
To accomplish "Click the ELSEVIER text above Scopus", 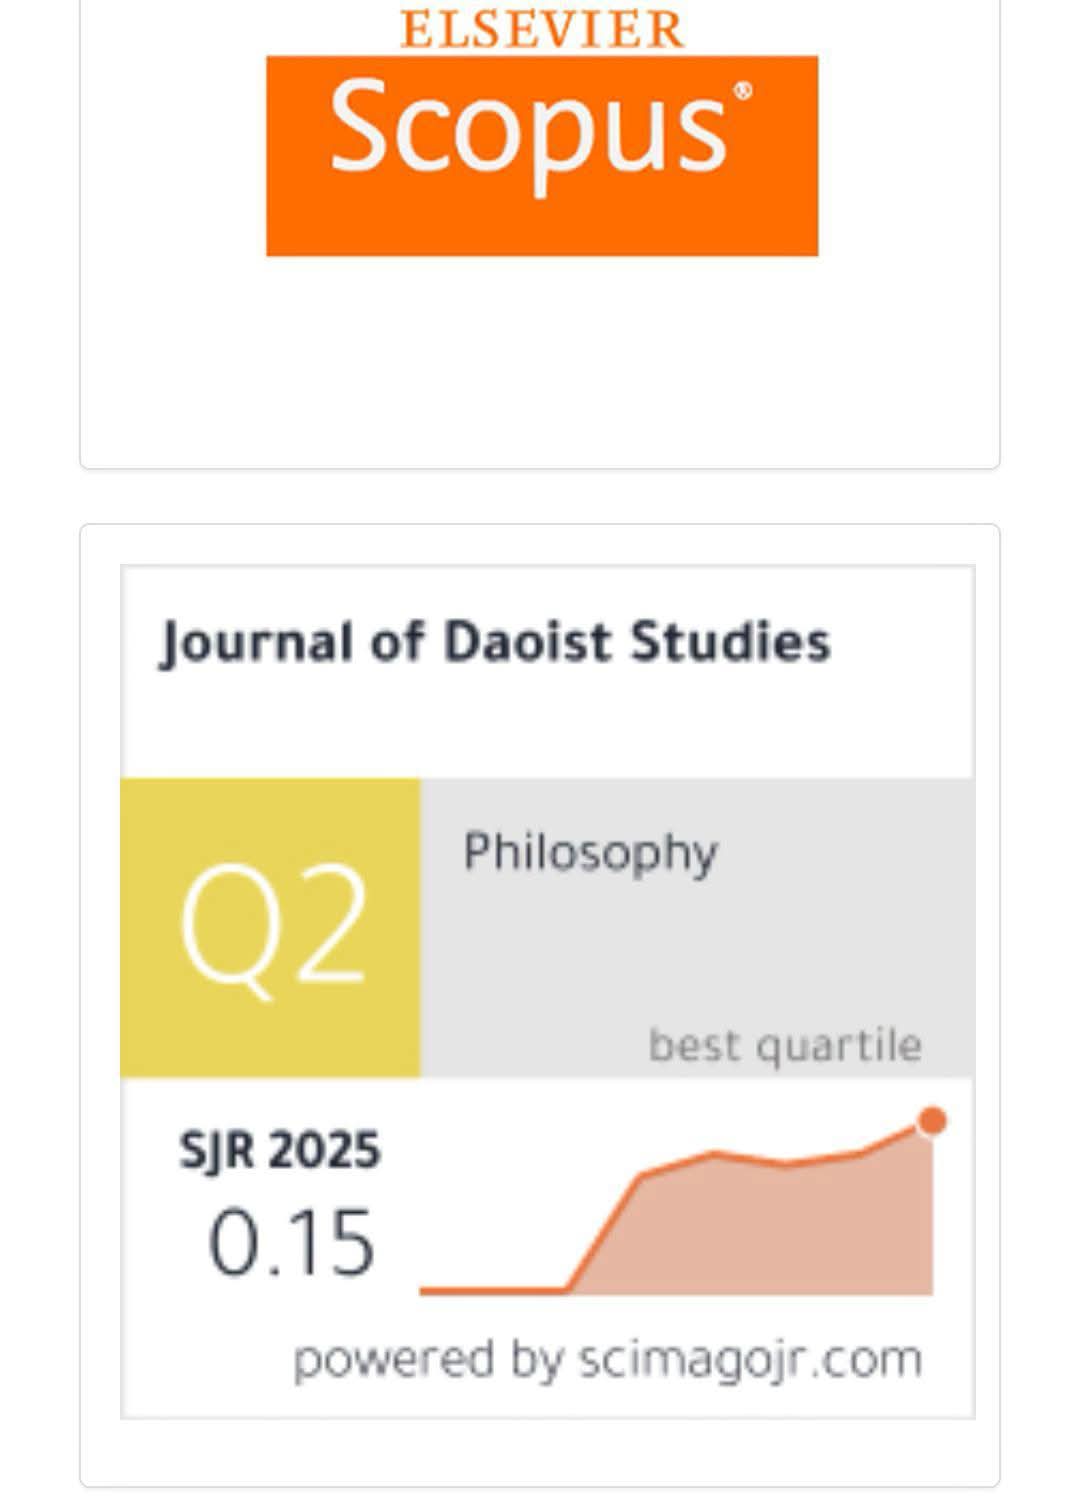I will [x=542, y=29].
